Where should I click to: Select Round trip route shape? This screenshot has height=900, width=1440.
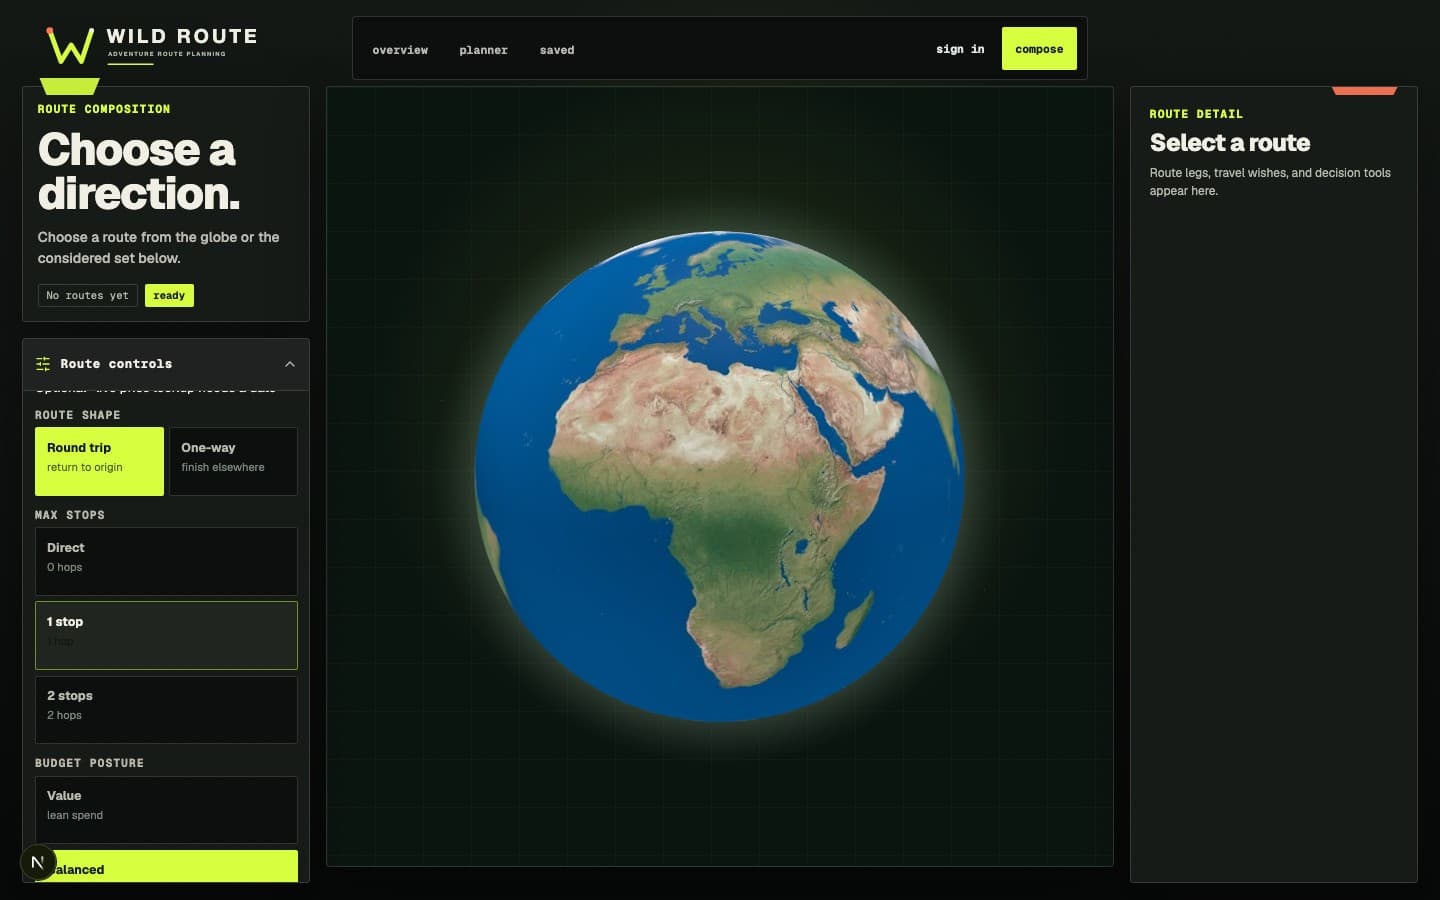click(99, 461)
